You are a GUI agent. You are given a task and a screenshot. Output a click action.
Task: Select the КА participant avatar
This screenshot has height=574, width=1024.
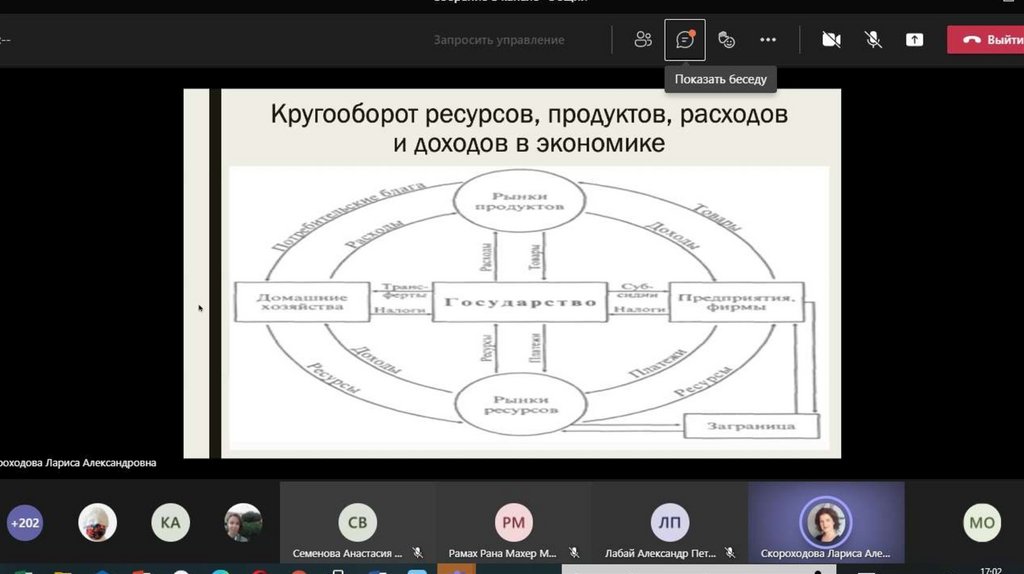(171, 522)
